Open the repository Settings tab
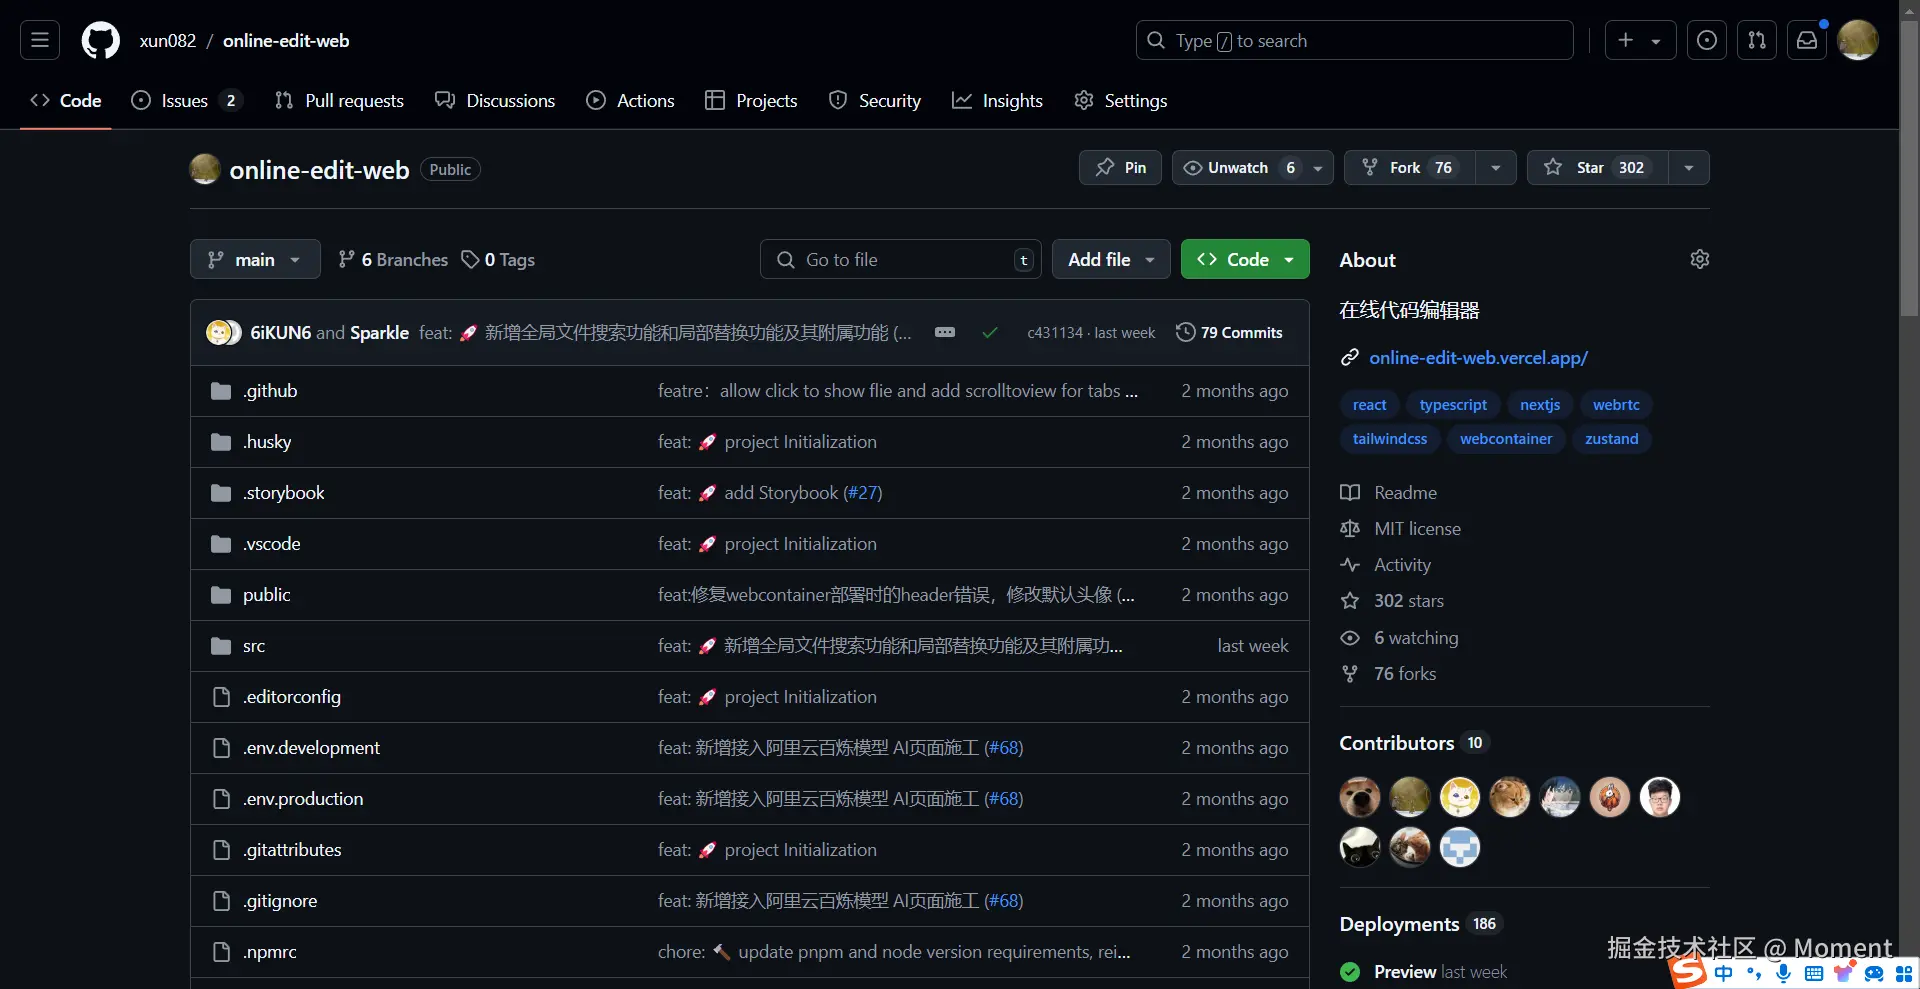This screenshot has height=989, width=1920. pos(1120,100)
